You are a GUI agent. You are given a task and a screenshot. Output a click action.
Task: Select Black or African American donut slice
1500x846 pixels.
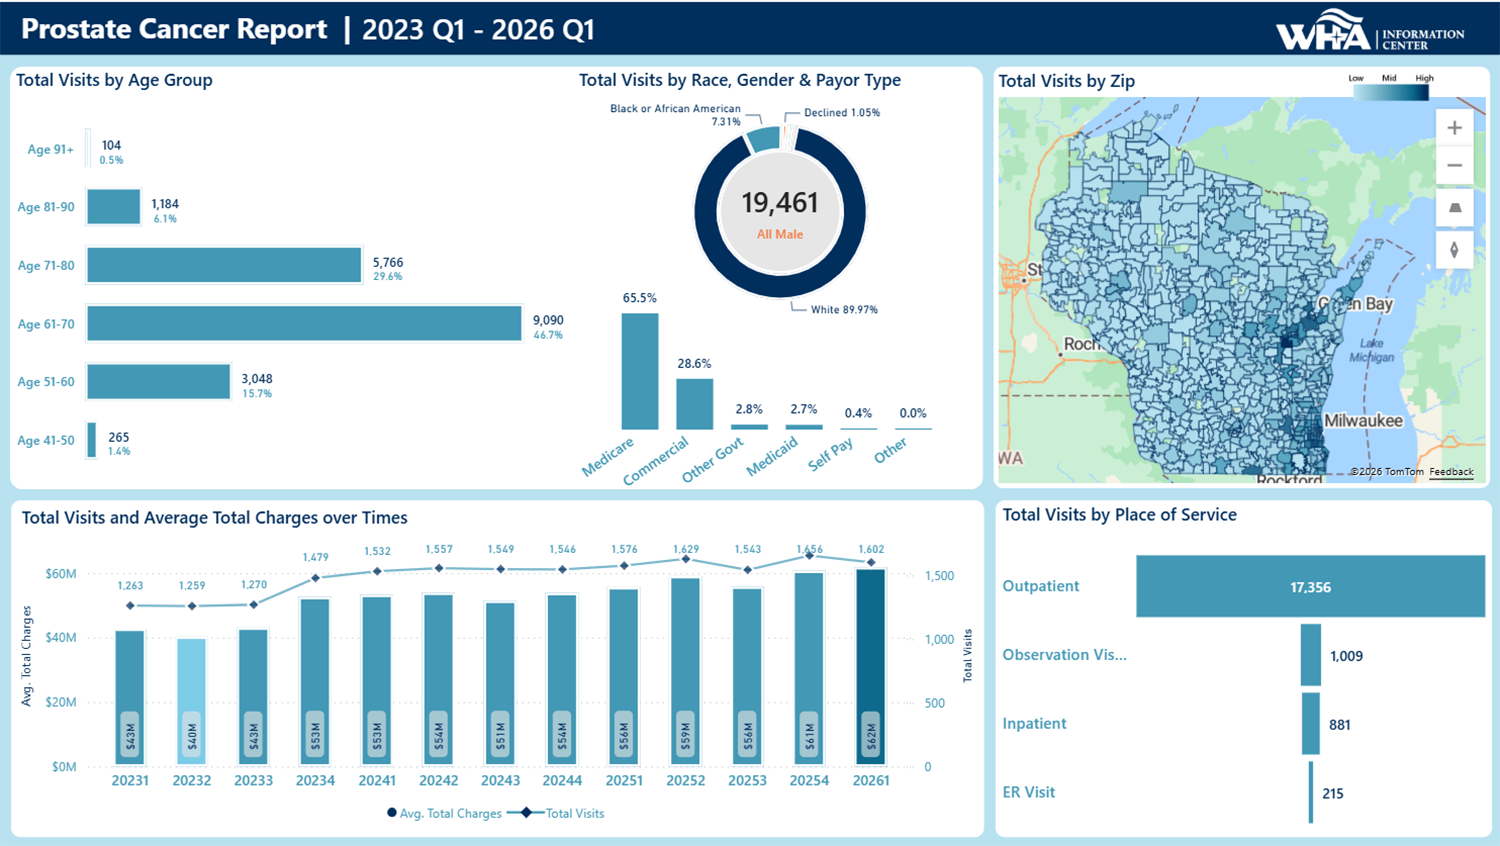(763, 139)
